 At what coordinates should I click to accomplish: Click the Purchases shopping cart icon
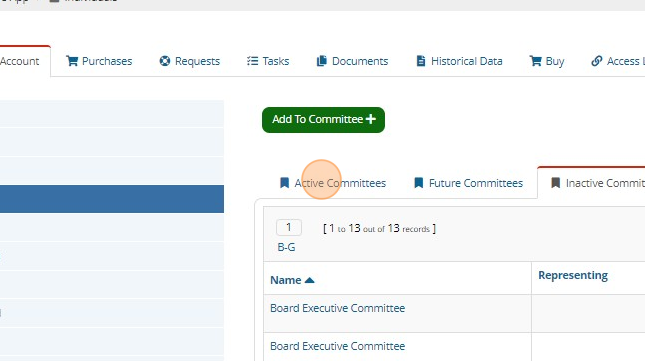tap(72, 61)
